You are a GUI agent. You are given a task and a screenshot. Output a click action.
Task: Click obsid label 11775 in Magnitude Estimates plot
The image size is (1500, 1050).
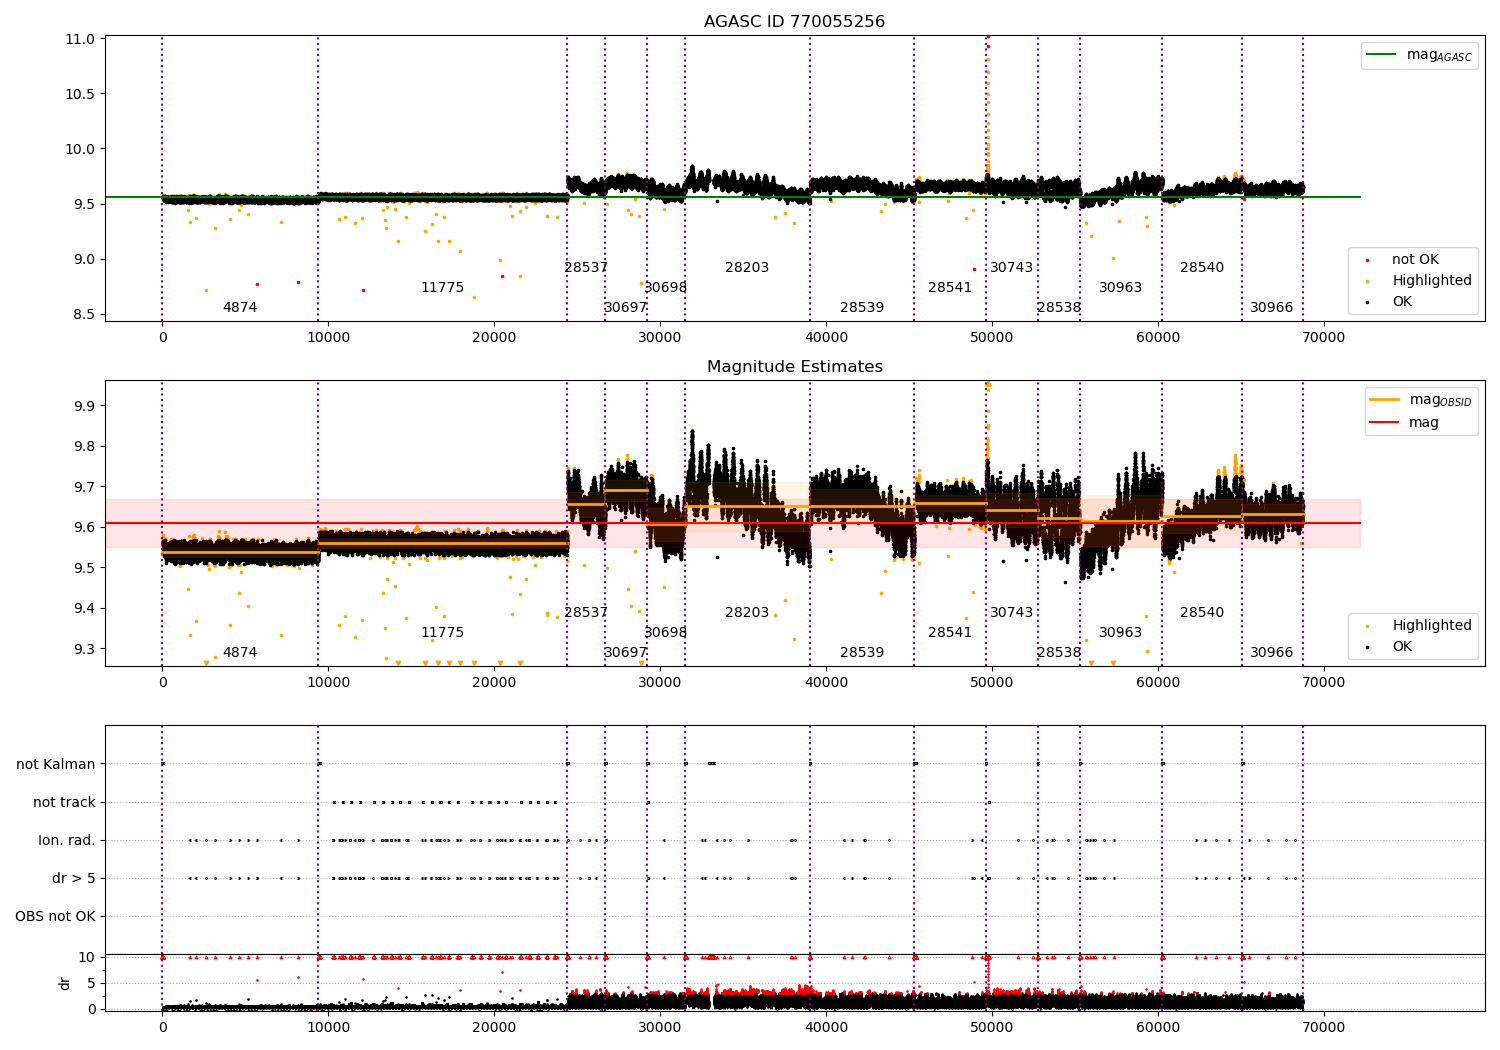(x=442, y=633)
